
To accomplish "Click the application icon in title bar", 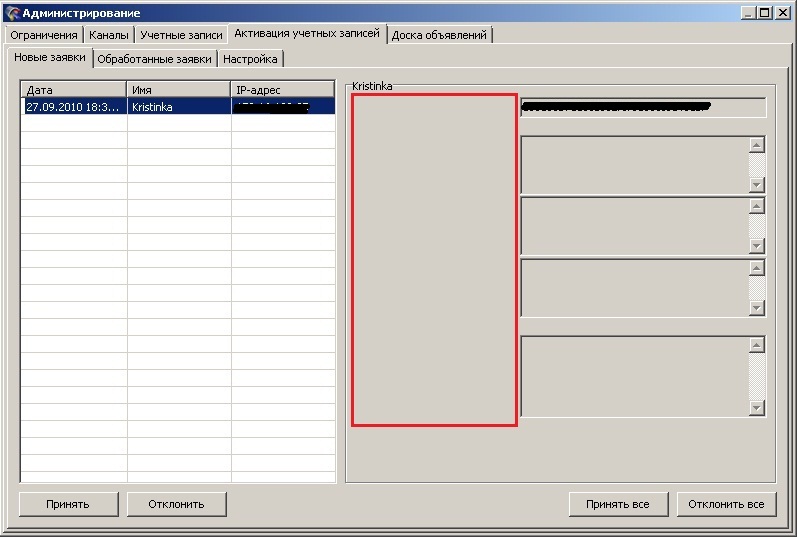I will click(x=12, y=13).
